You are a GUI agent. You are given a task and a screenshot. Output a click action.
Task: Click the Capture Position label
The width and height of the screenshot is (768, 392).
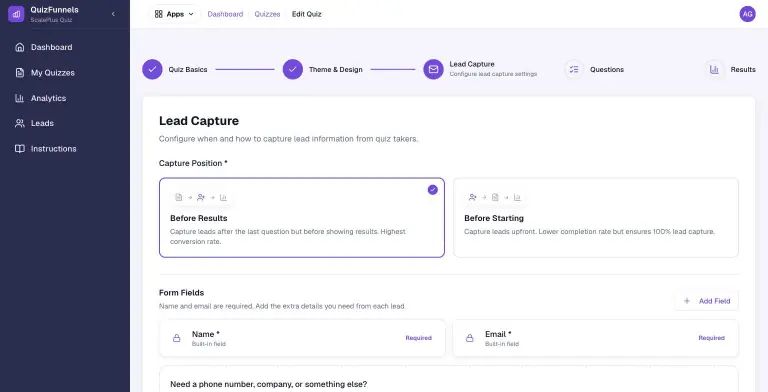tap(193, 163)
